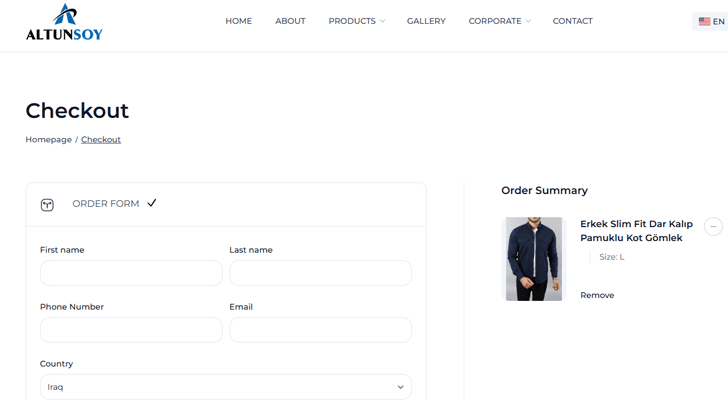Screen dimensions: 728x400
Task: Remove the item from order summary
Action: tap(597, 295)
